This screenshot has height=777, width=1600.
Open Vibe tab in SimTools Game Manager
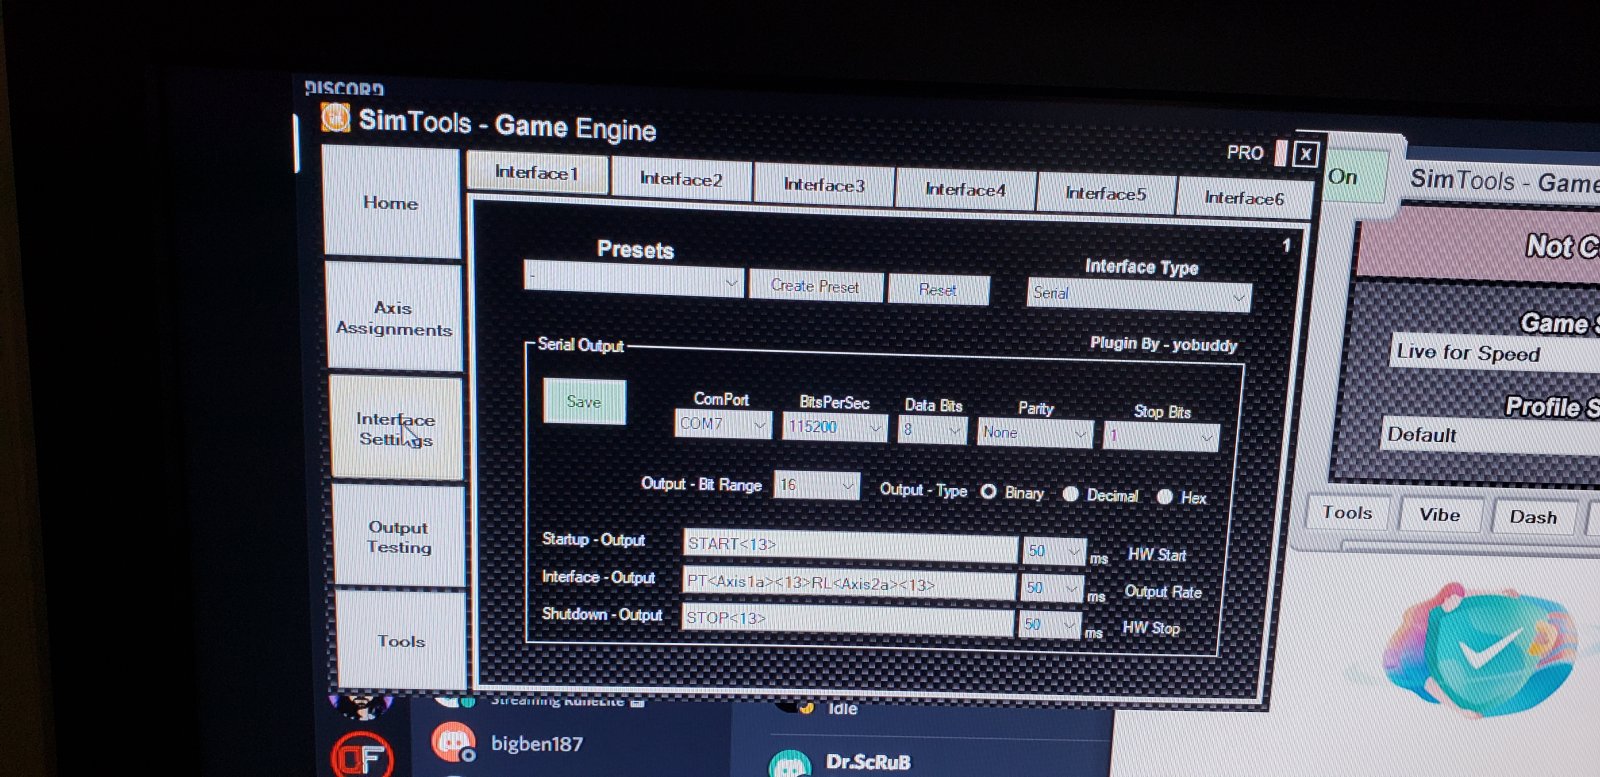click(1440, 515)
